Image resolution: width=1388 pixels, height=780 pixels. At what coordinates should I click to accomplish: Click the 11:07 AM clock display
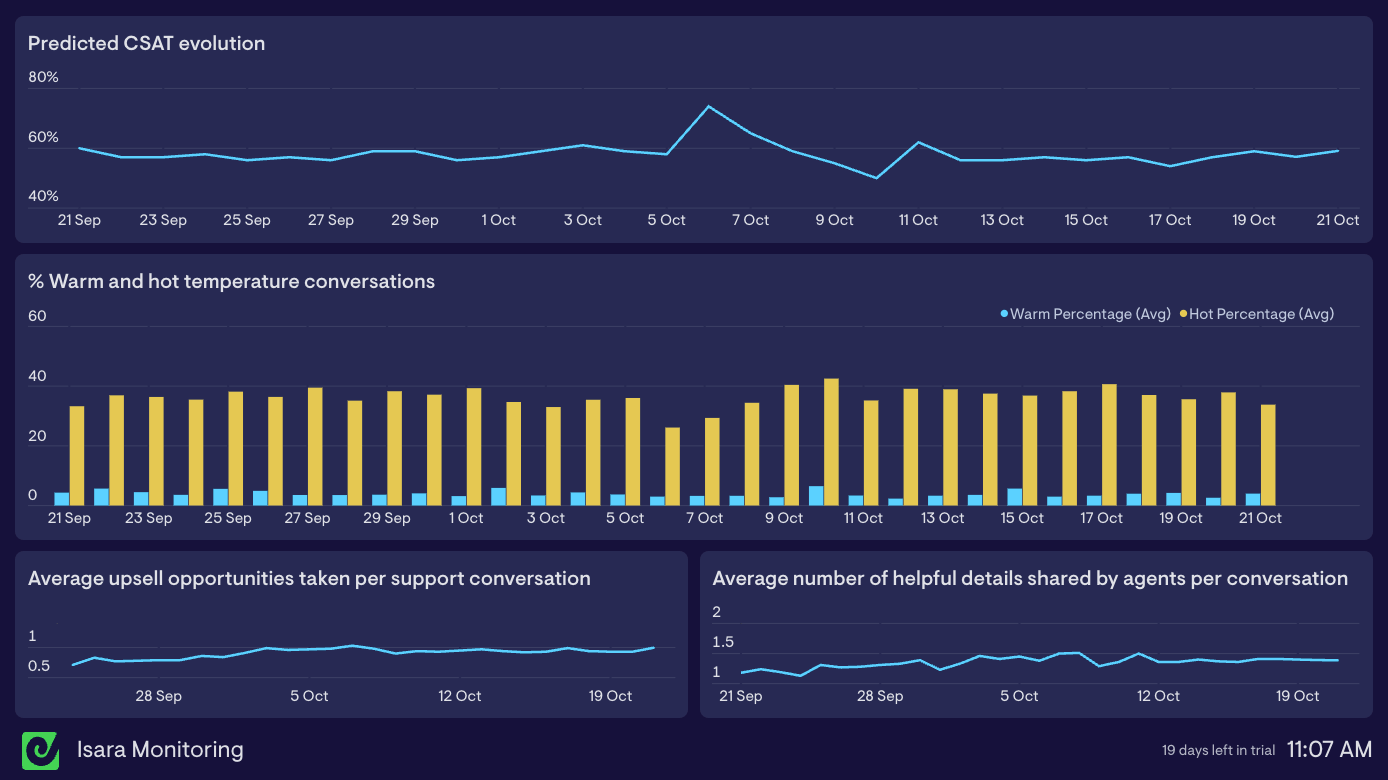(x=1329, y=749)
